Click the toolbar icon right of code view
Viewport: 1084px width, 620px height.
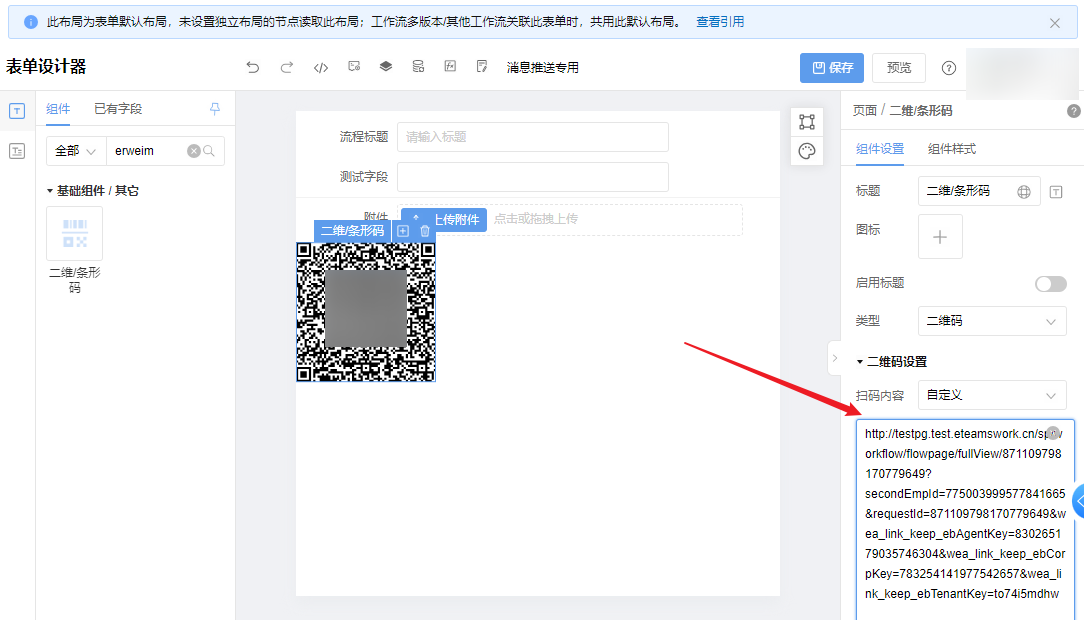click(x=354, y=66)
